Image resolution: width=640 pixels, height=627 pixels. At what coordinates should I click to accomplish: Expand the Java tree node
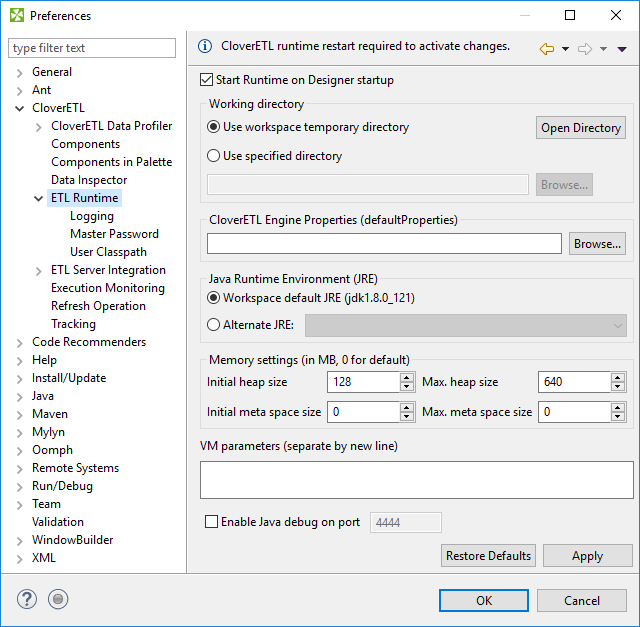pos(19,397)
